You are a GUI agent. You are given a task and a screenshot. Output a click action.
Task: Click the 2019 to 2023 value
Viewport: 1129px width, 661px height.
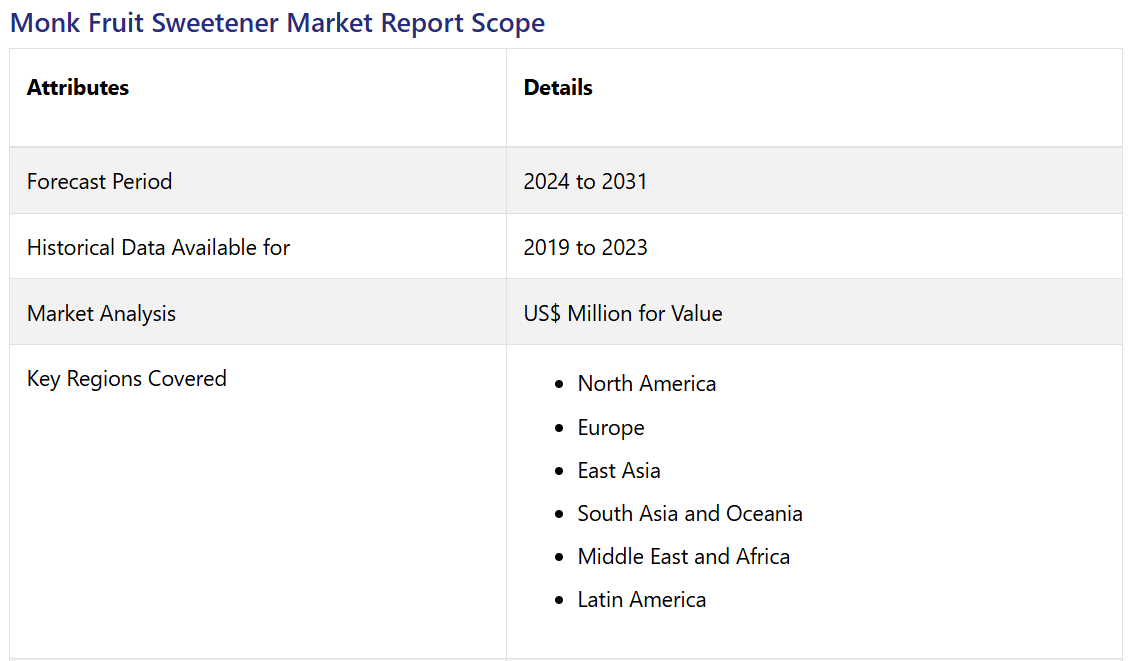pos(585,247)
